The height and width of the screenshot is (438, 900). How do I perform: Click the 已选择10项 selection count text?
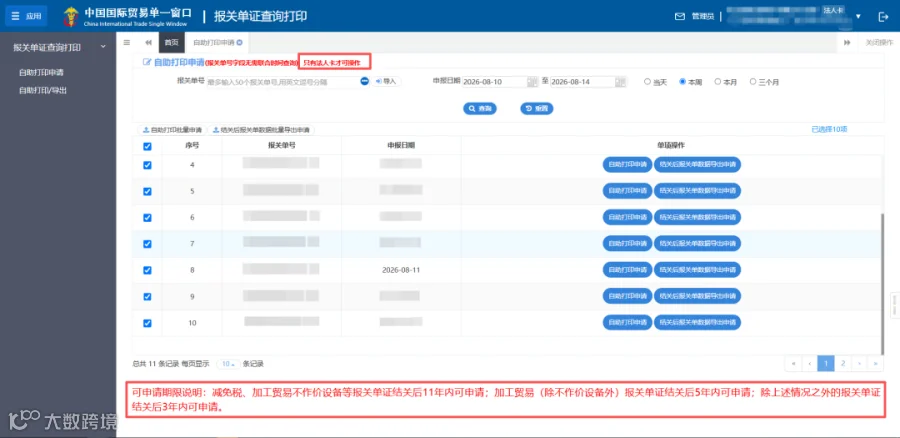coord(829,130)
